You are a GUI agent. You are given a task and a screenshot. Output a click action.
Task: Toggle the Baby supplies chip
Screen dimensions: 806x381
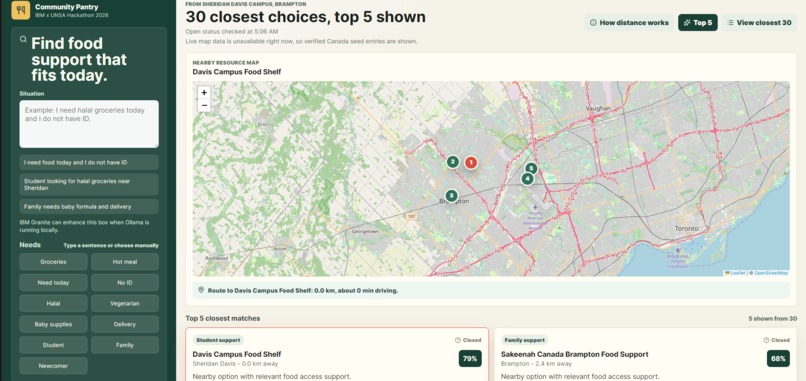53,324
